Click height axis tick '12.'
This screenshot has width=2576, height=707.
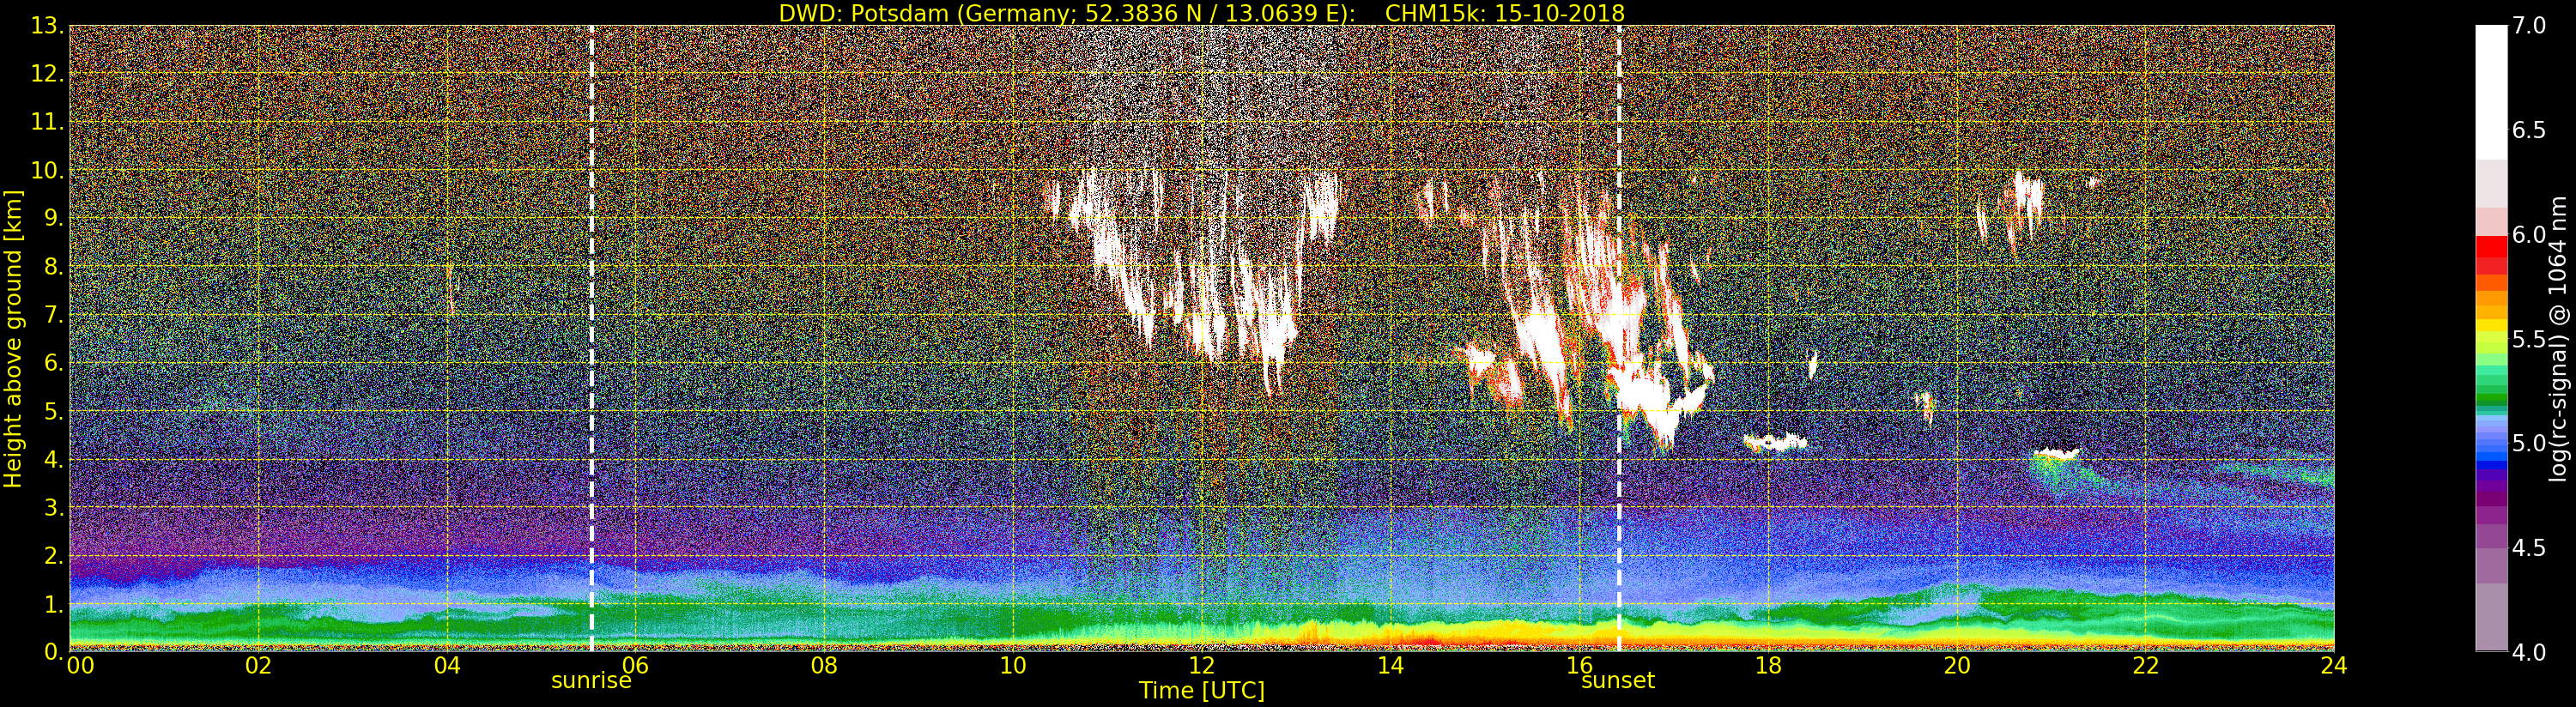(x=48, y=74)
